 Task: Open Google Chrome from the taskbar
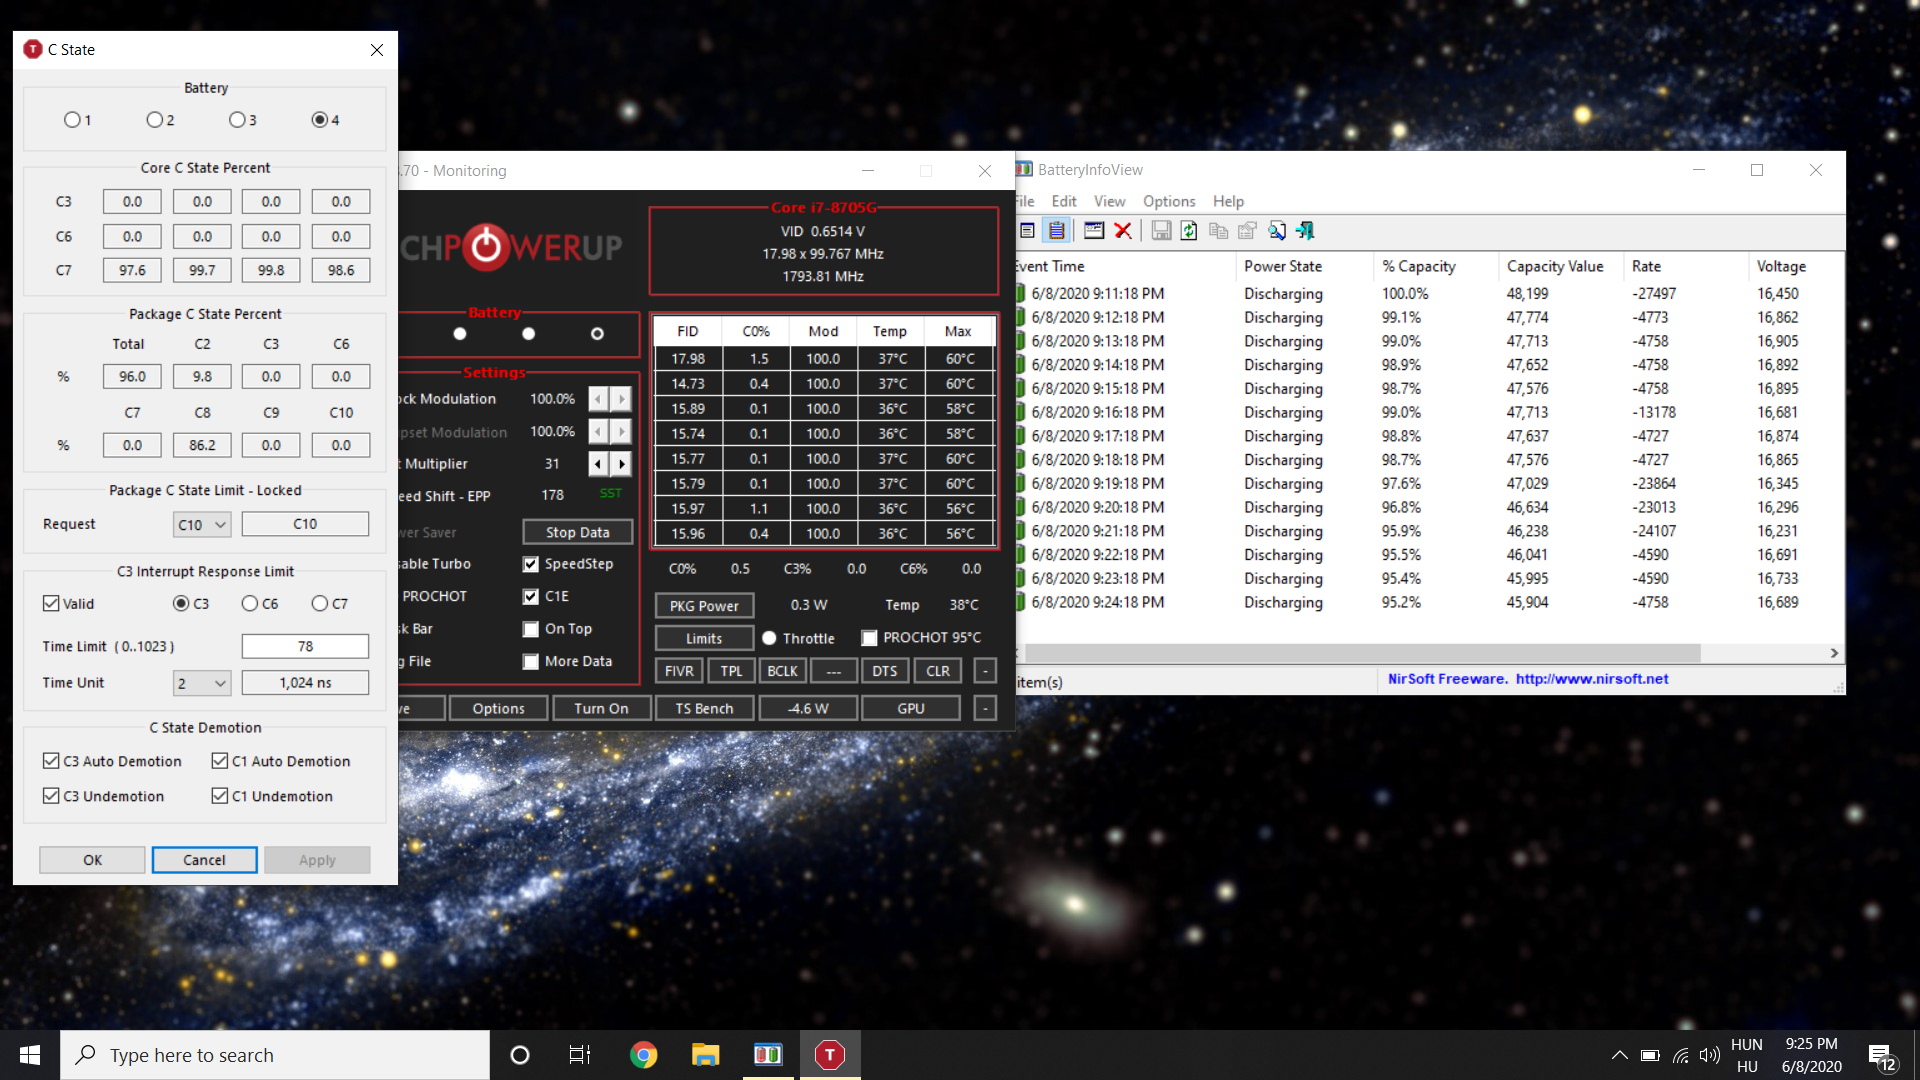(643, 1055)
